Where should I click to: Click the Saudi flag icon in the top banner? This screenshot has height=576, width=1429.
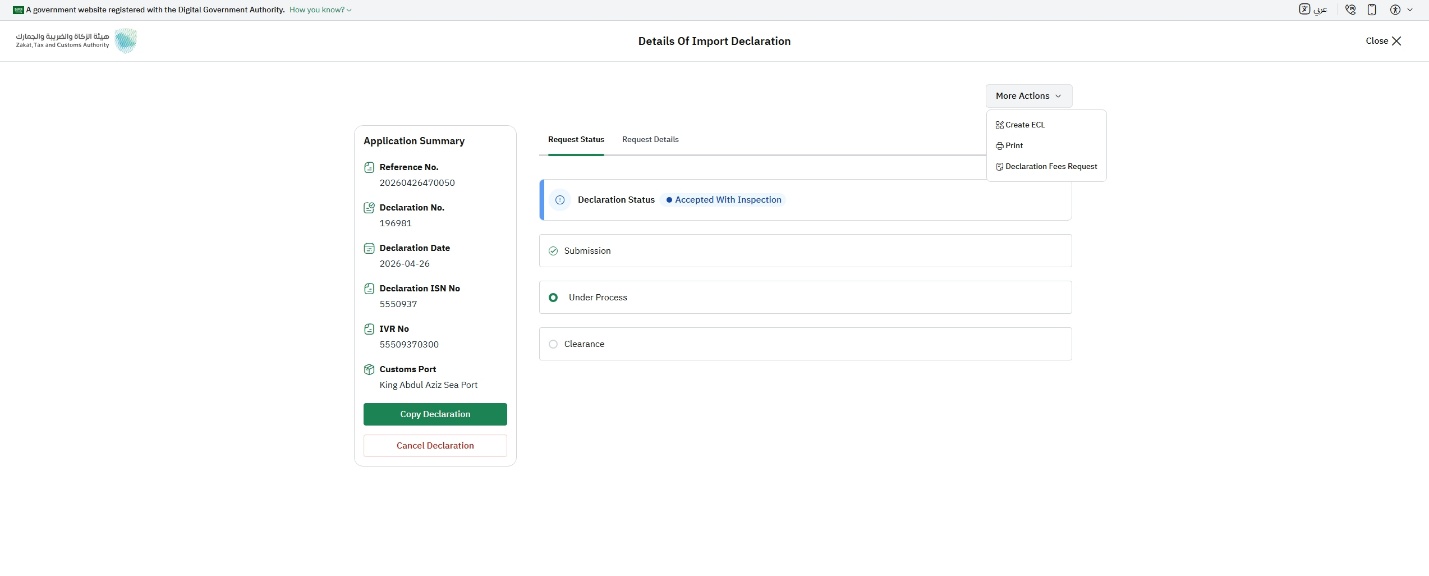coord(18,9)
